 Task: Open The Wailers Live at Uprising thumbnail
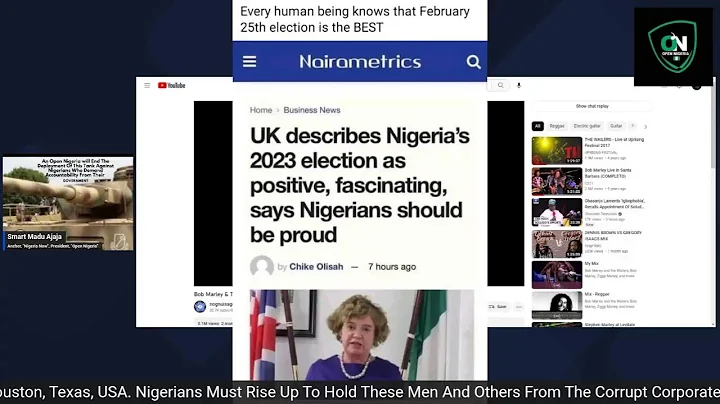click(x=557, y=151)
